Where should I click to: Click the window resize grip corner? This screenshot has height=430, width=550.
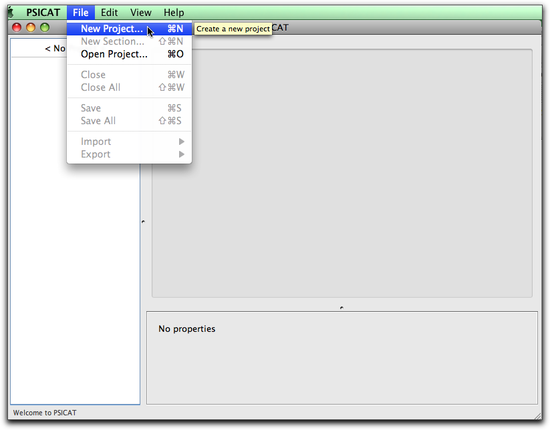(537, 416)
